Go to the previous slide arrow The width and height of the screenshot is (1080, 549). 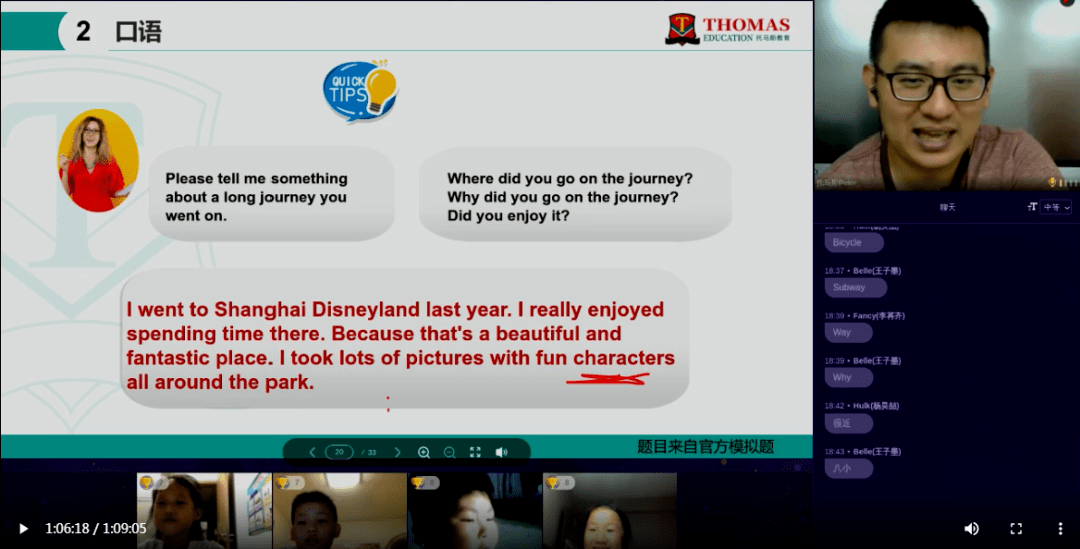pos(312,452)
